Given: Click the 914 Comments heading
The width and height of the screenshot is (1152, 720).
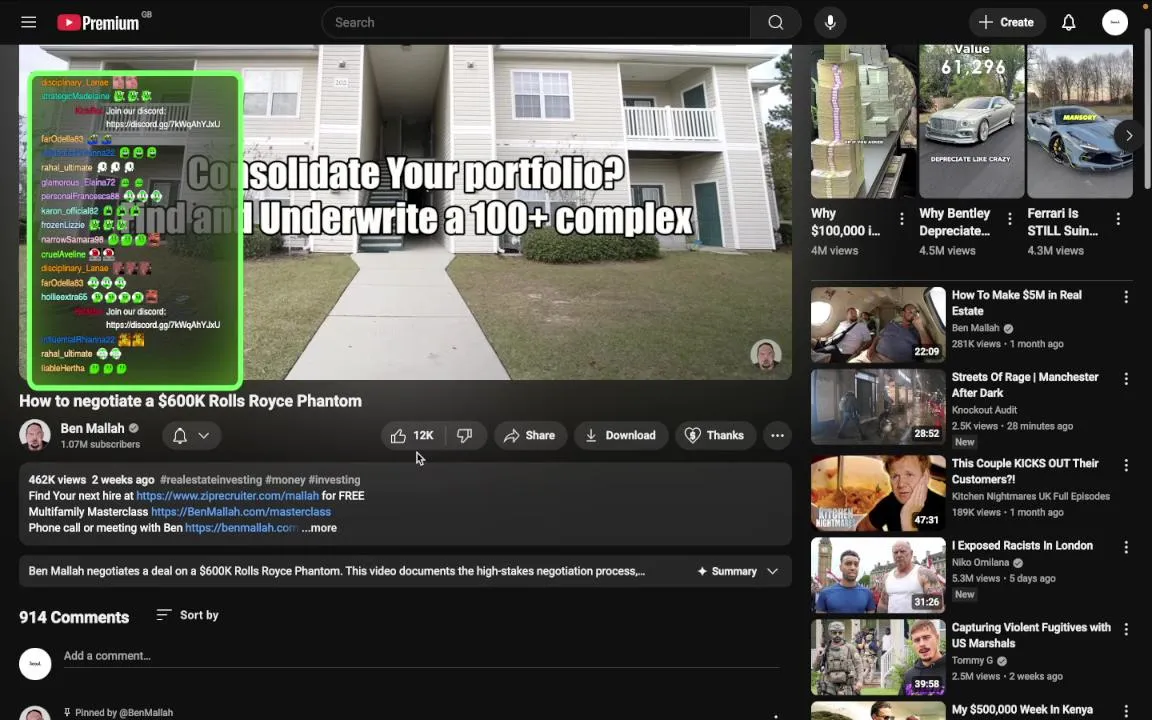Looking at the screenshot, I should [74, 618].
